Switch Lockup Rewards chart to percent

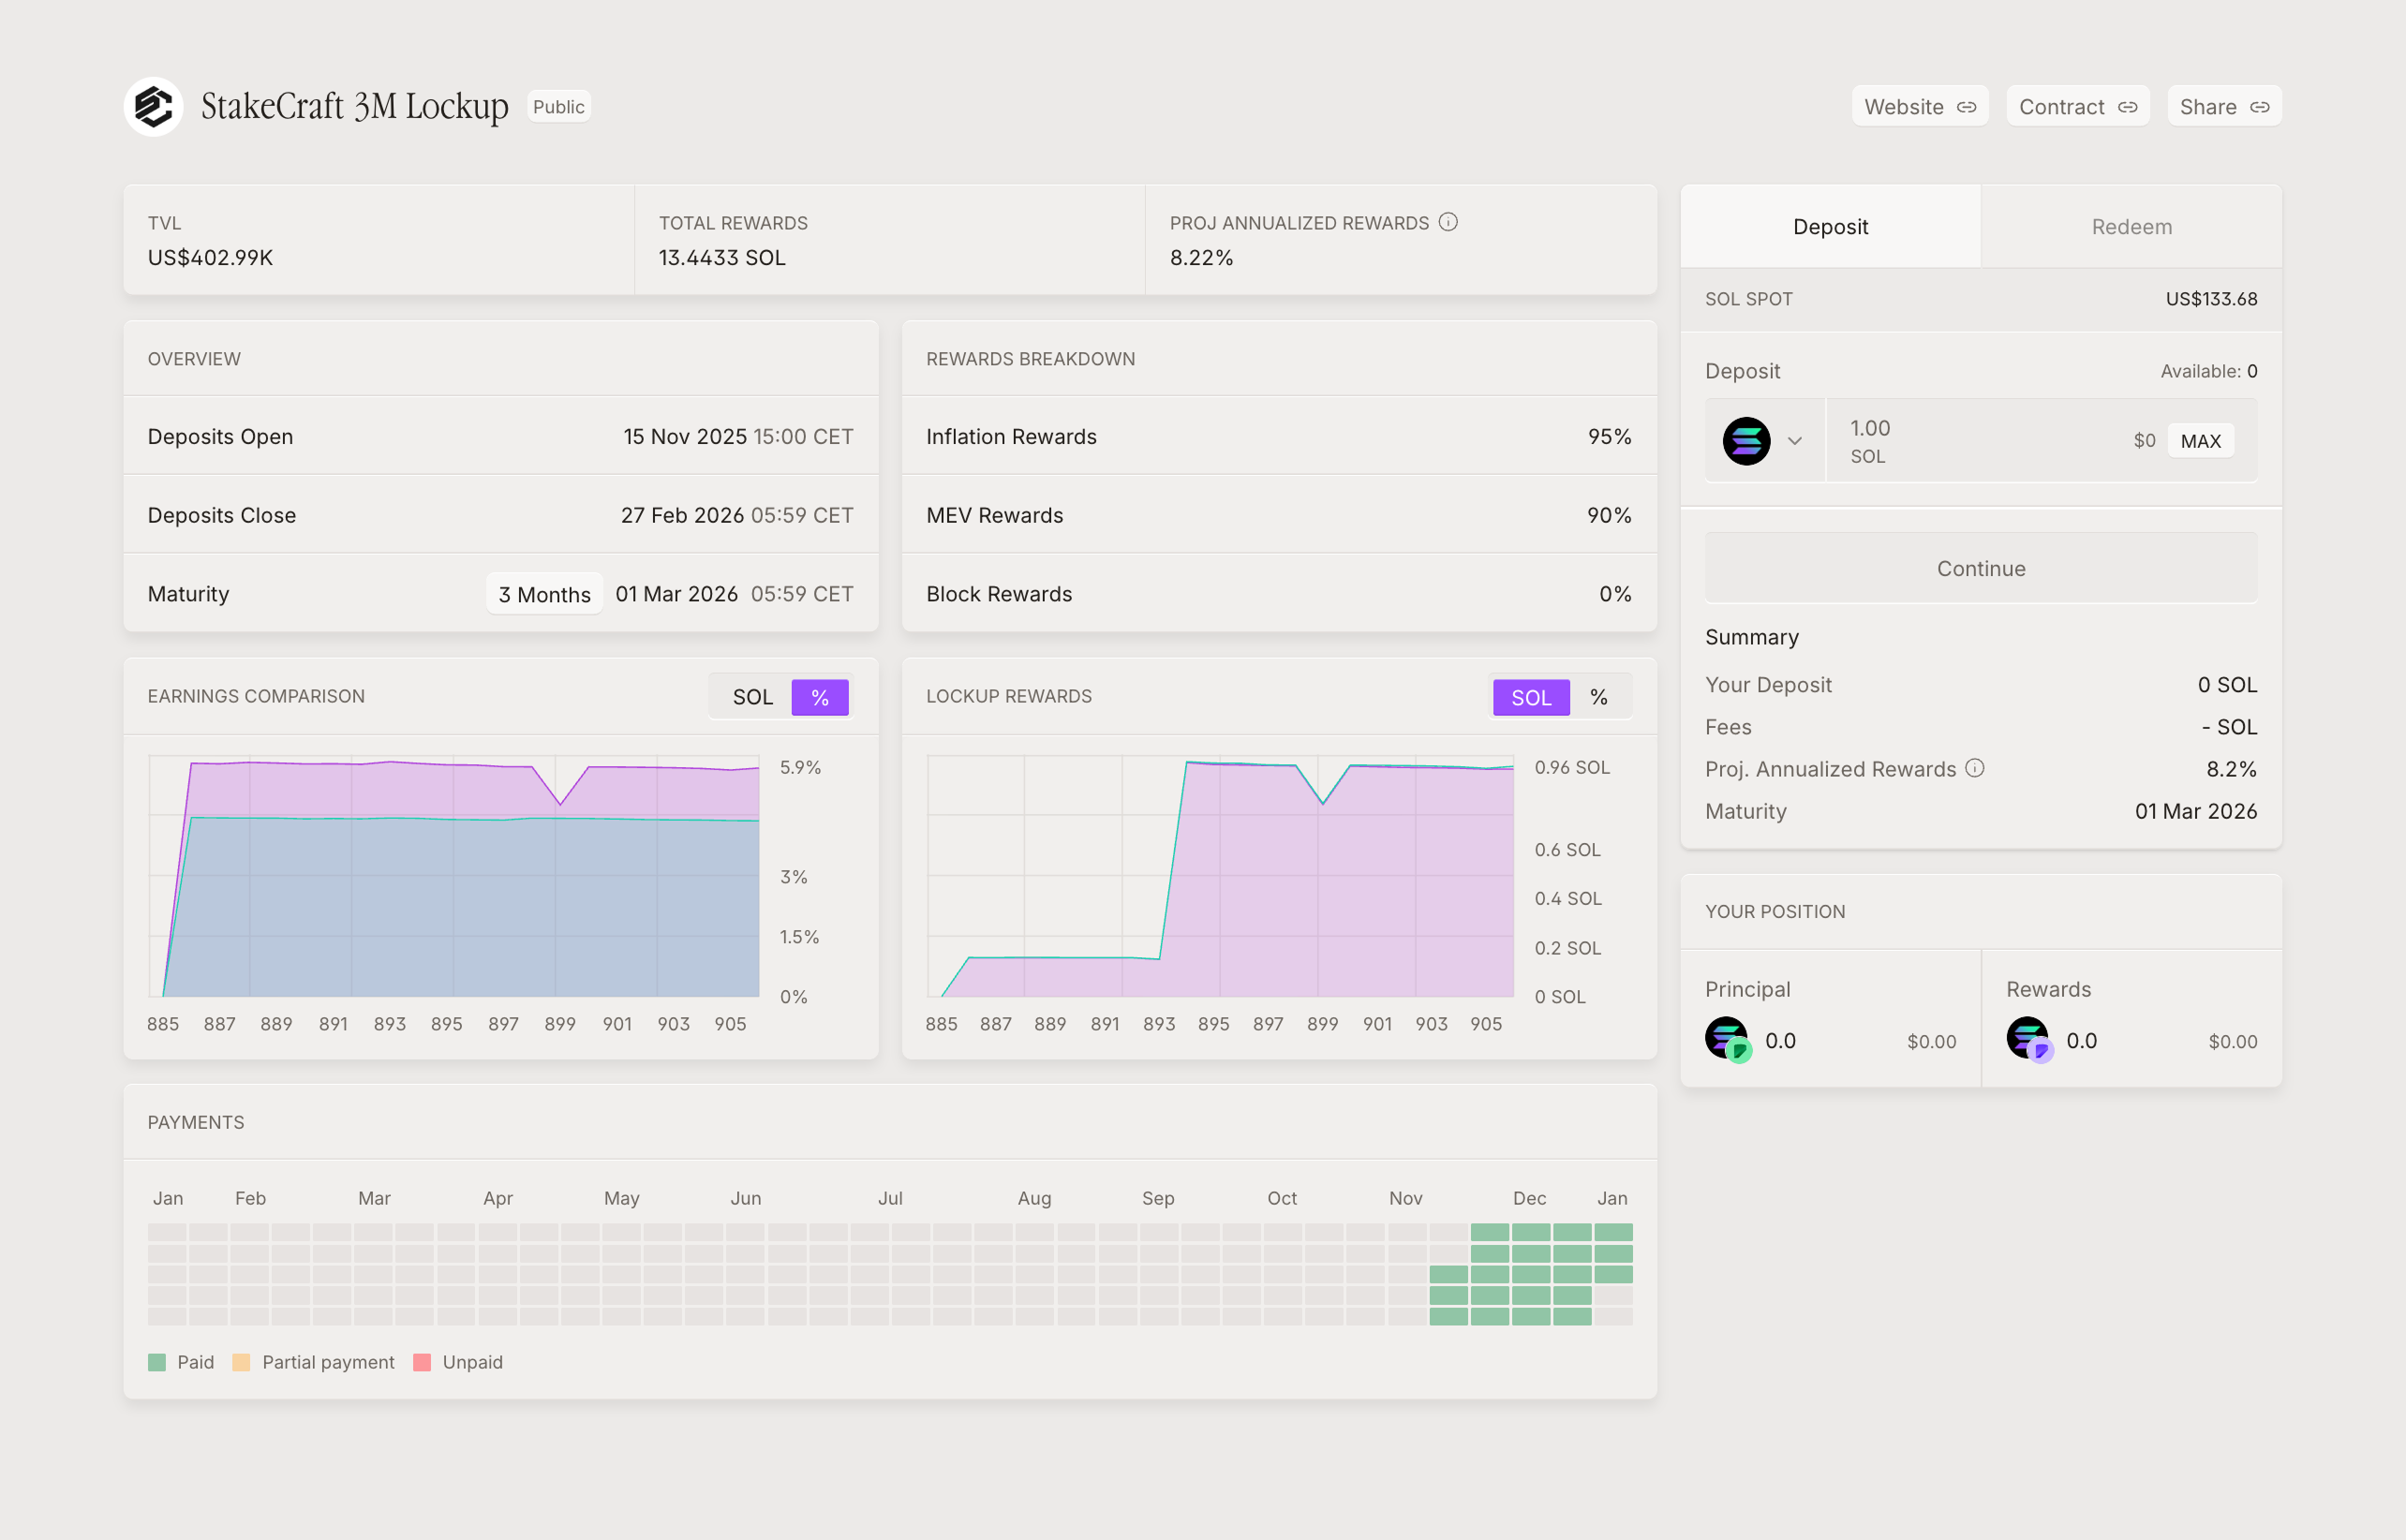pyautogui.click(x=1598, y=697)
